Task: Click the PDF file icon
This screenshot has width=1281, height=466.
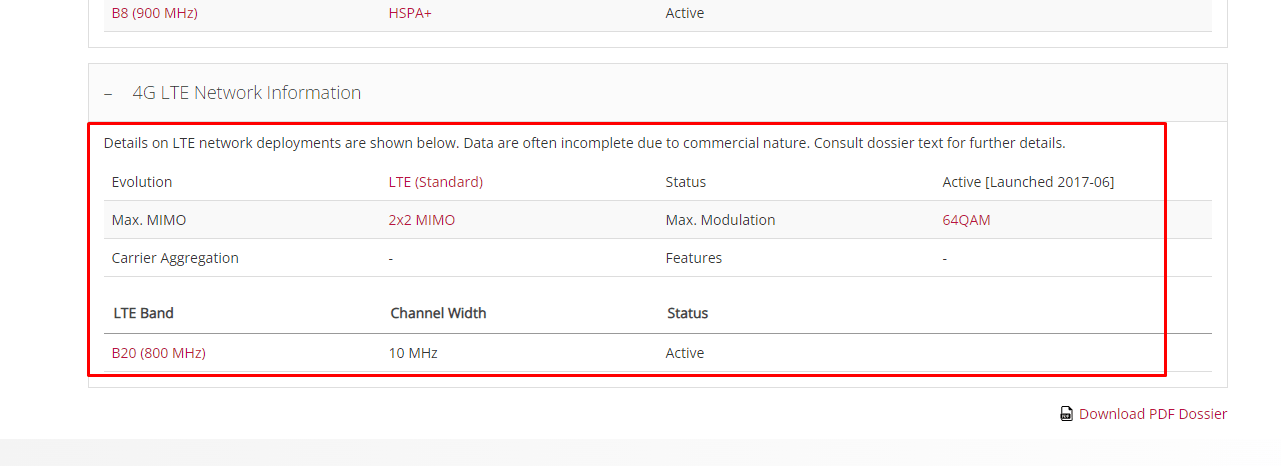Action: tap(1066, 414)
